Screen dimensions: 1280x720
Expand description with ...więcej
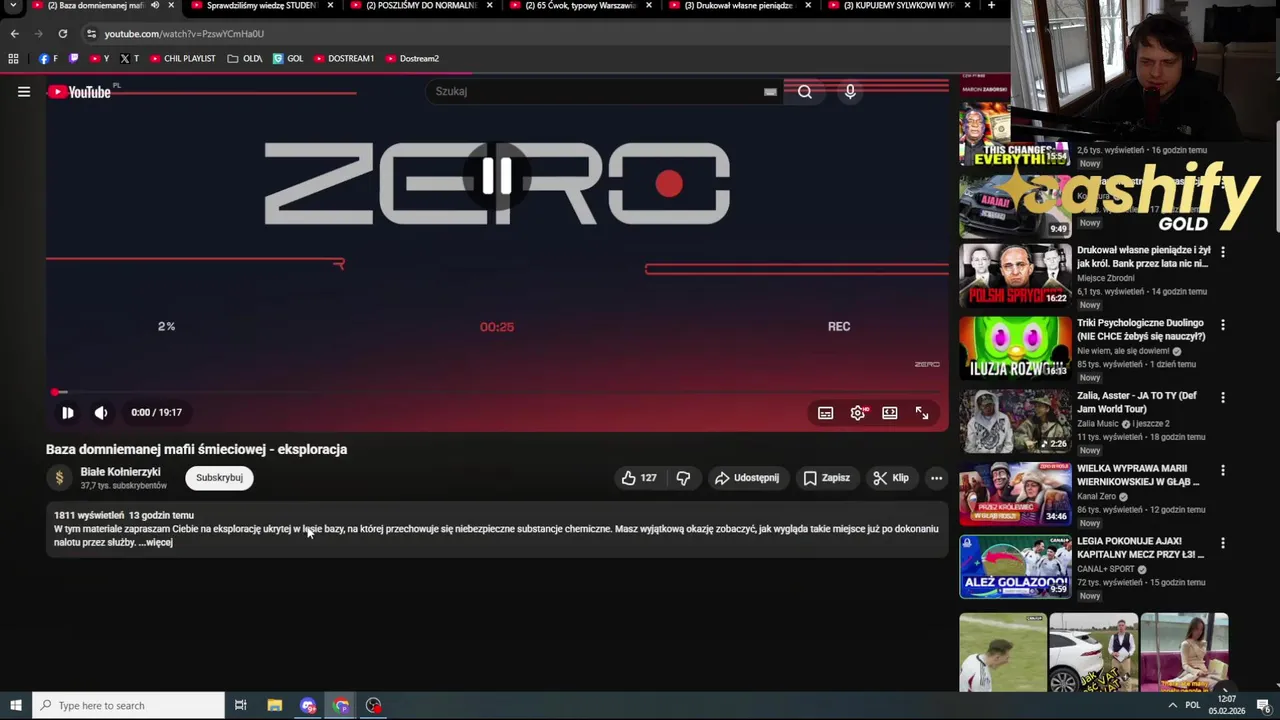point(155,542)
